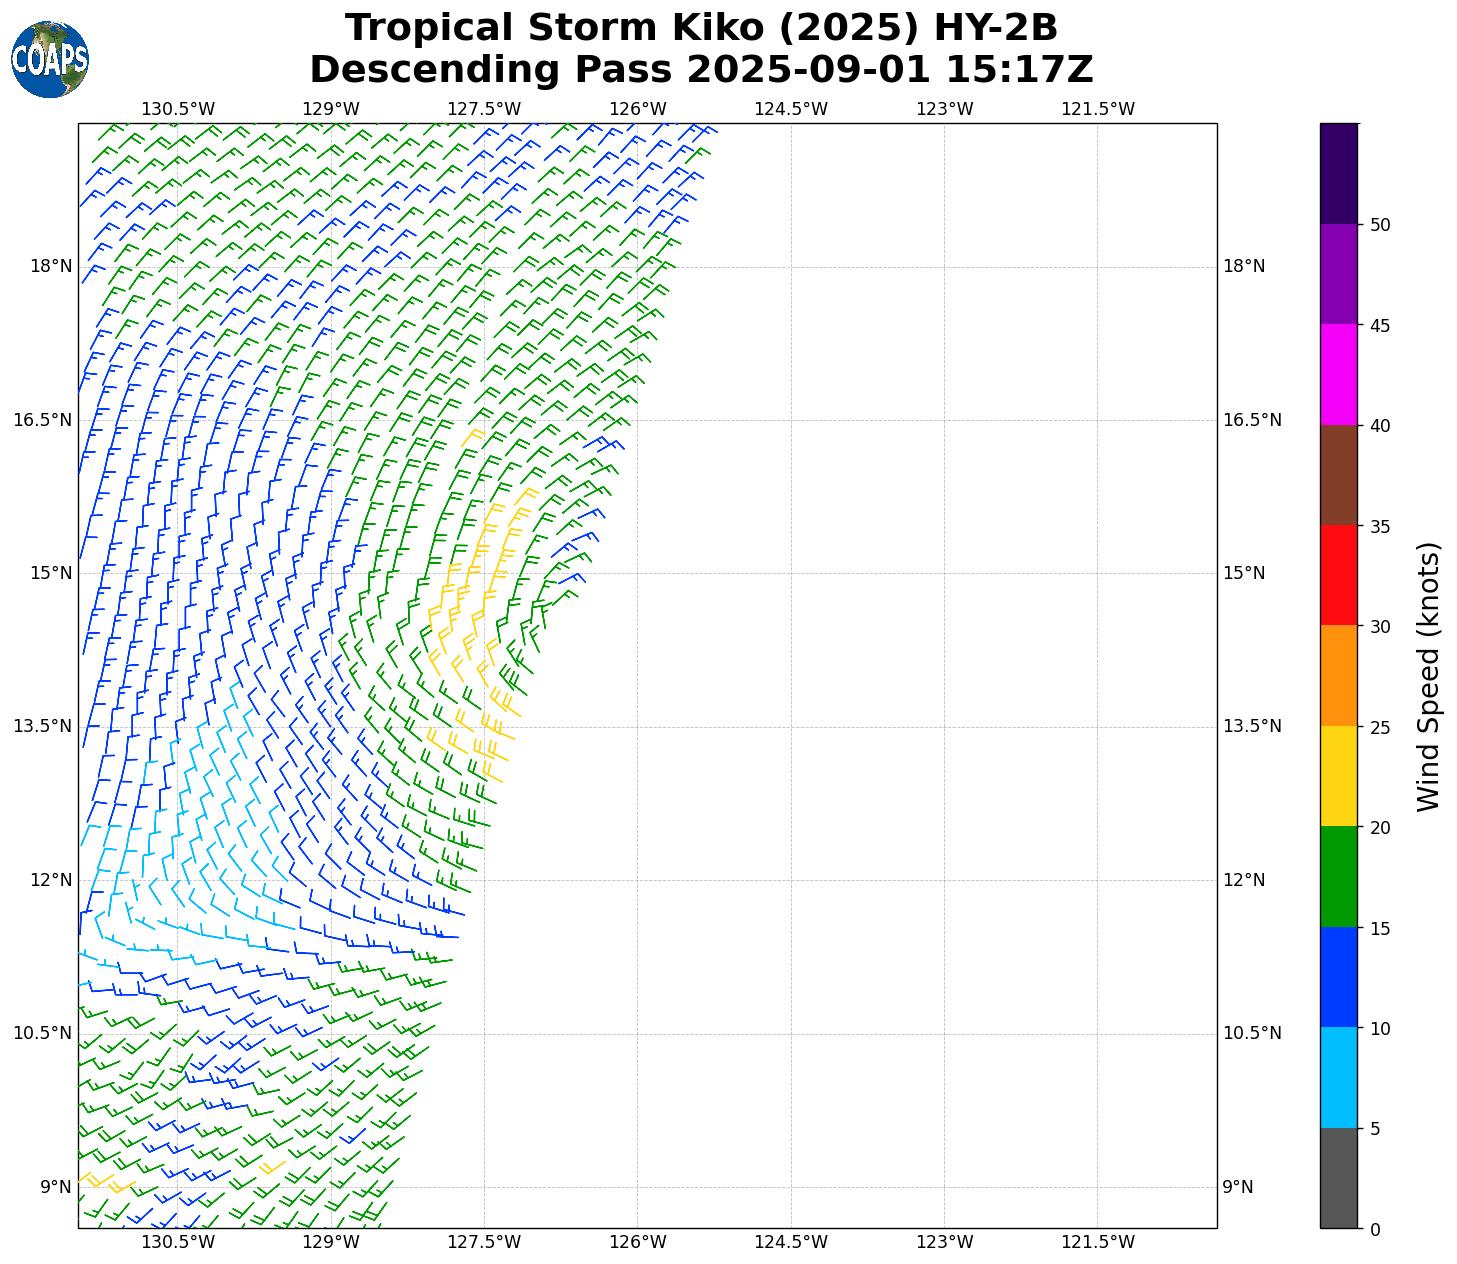1457x1264 pixels.
Task: Click the 9°N label on right axis
Action: click(1237, 1187)
